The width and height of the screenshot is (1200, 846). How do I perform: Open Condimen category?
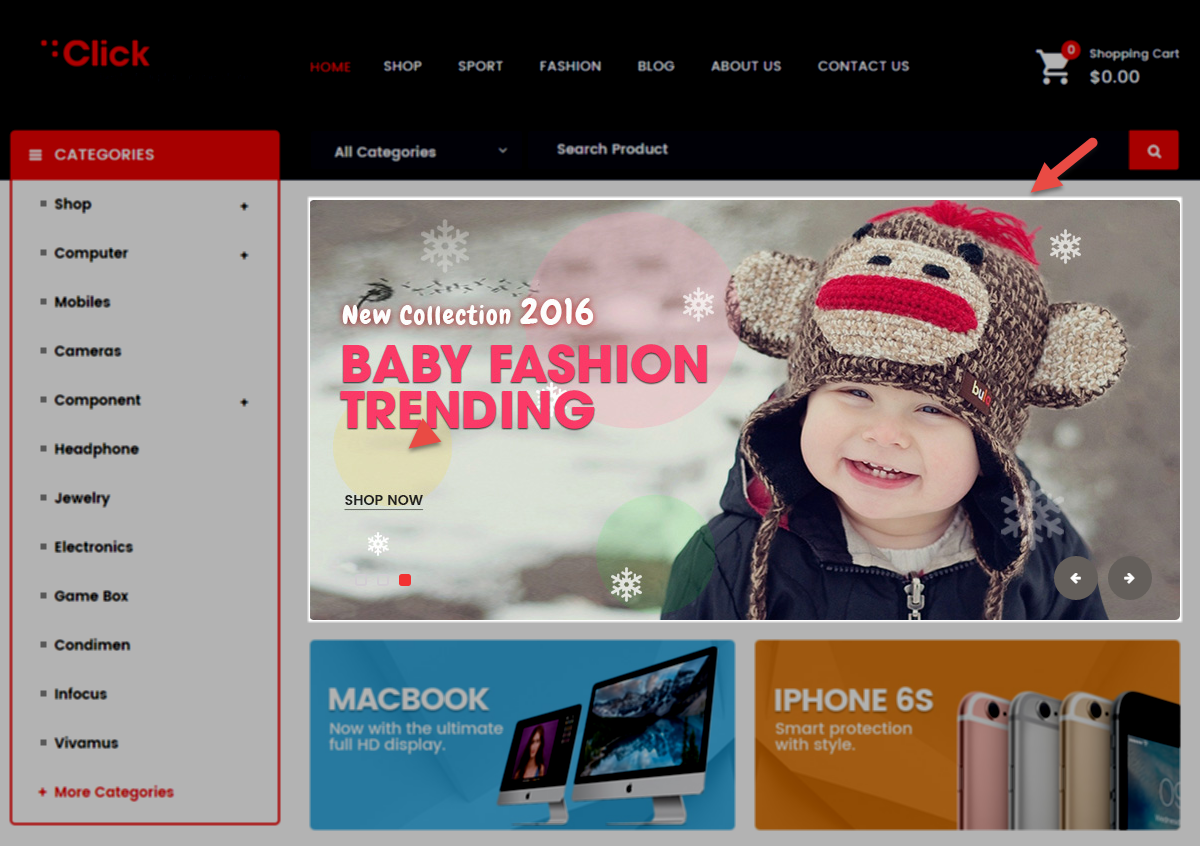92,645
